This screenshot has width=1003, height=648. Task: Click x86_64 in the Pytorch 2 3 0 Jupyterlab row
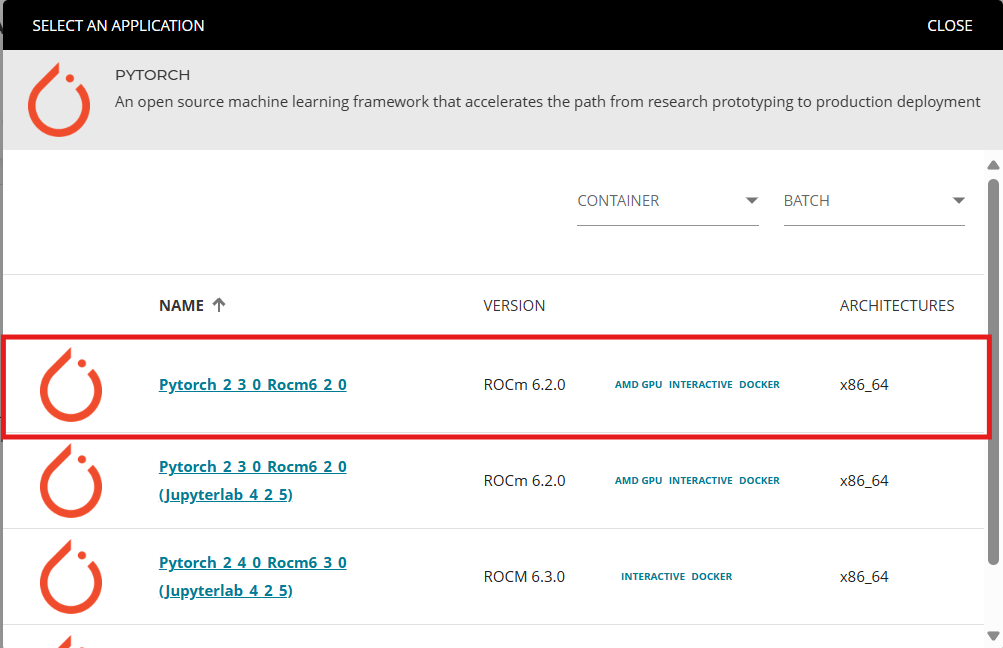(864, 480)
